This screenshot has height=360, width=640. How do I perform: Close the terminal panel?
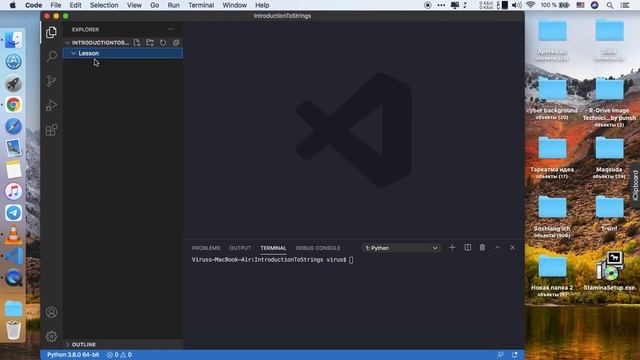click(x=513, y=248)
